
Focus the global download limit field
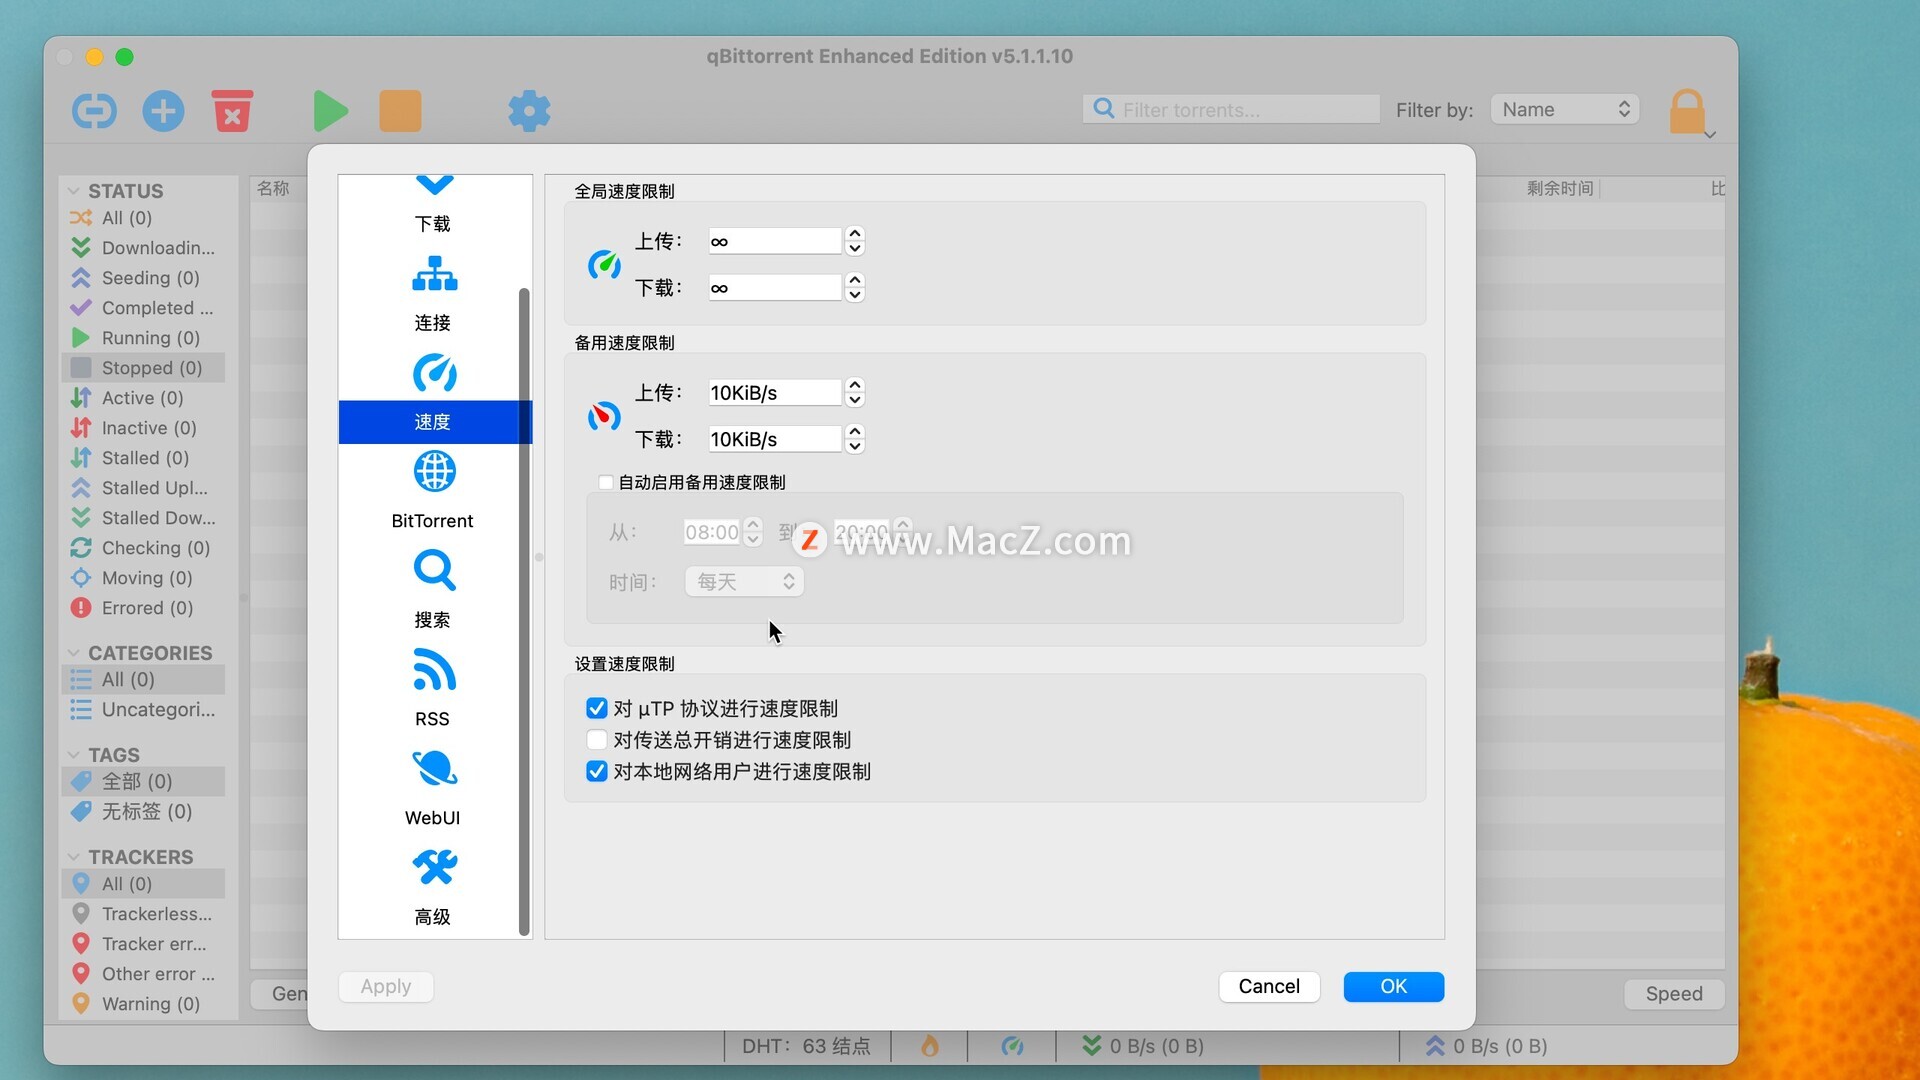pyautogui.click(x=775, y=287)
